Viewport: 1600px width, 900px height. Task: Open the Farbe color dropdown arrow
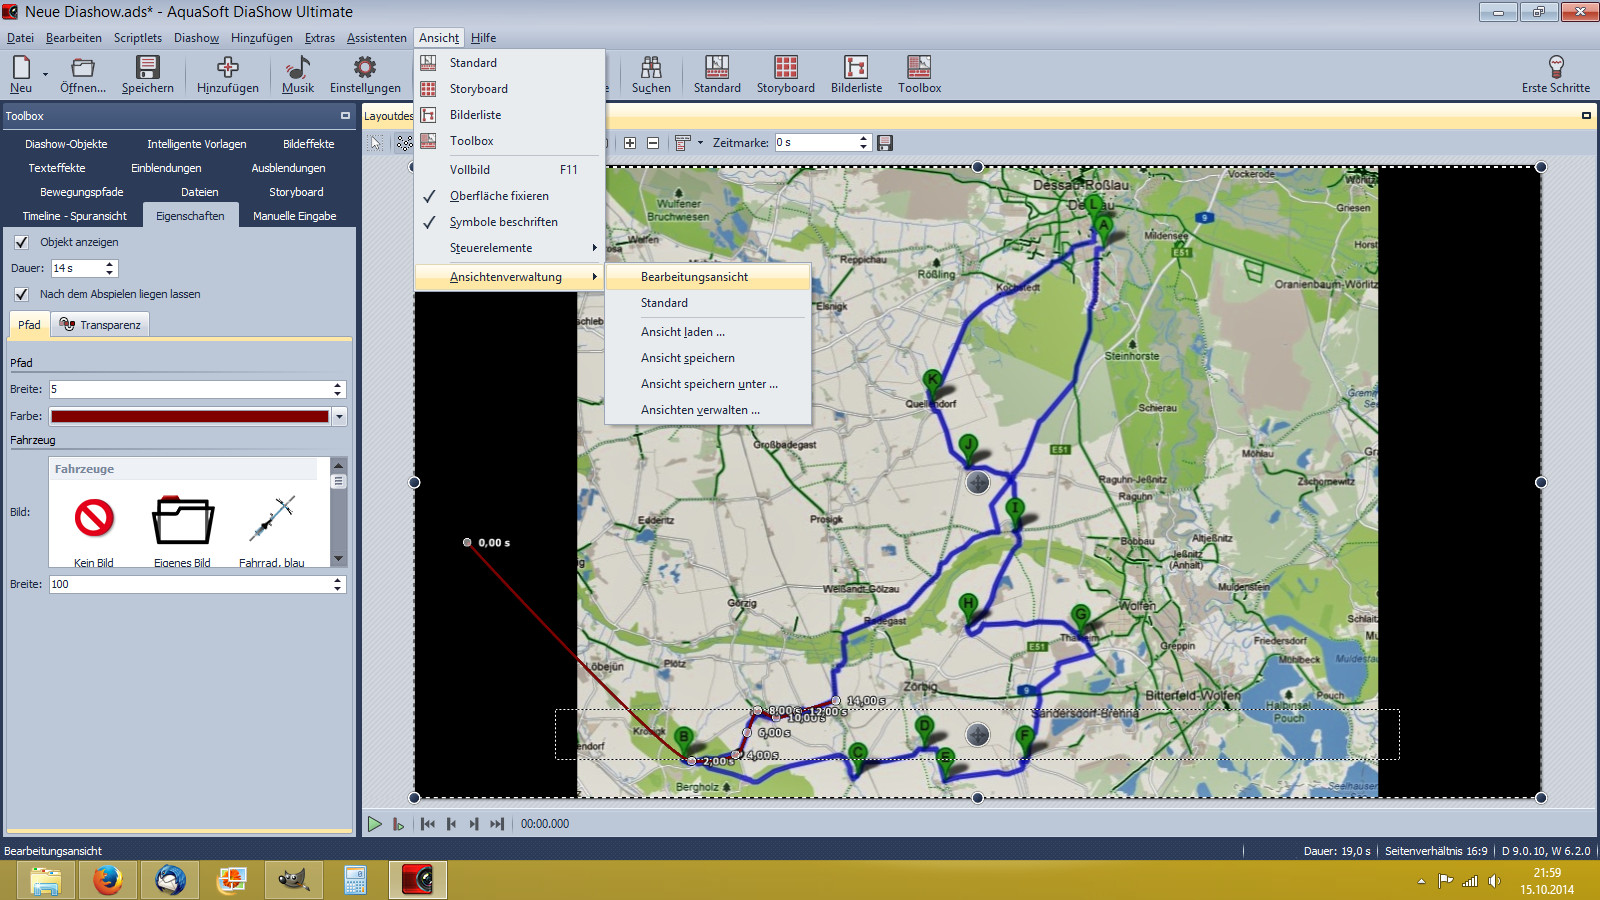[340, 416]
